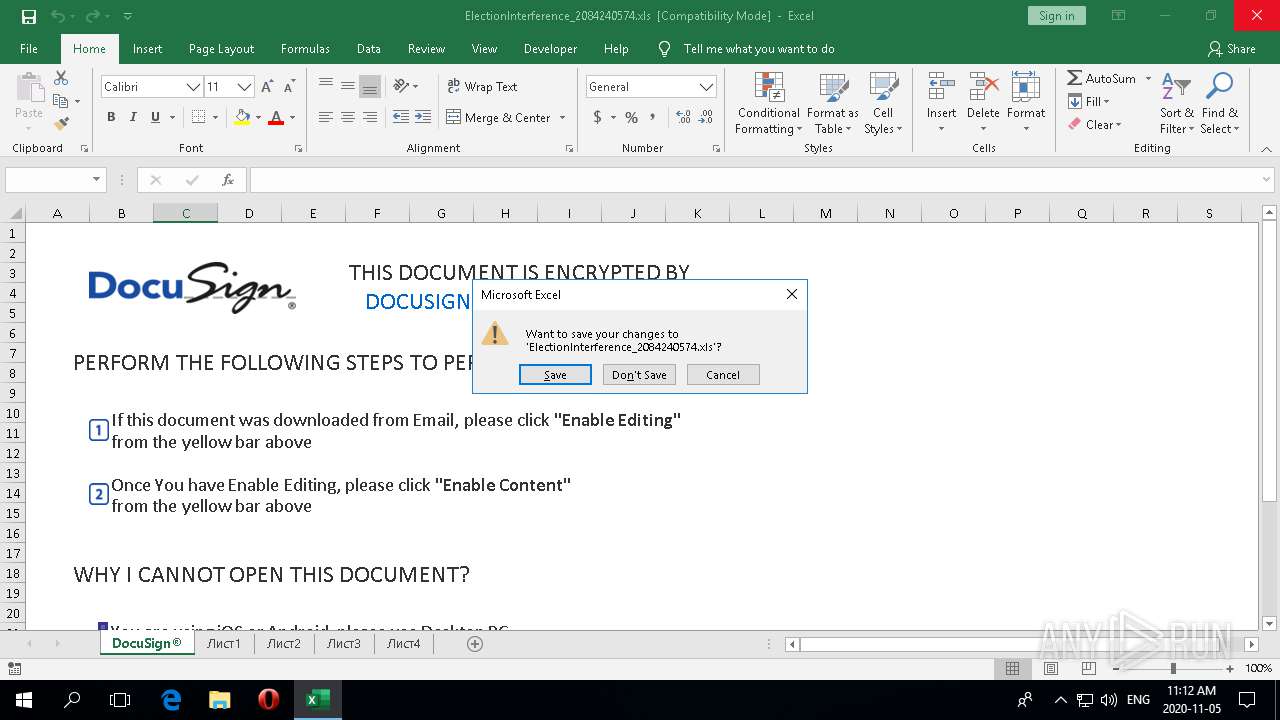The width and height of the screenshot is (1280, 720).
Task: Click the Cut scissors icon
Action: coord(61,78)
